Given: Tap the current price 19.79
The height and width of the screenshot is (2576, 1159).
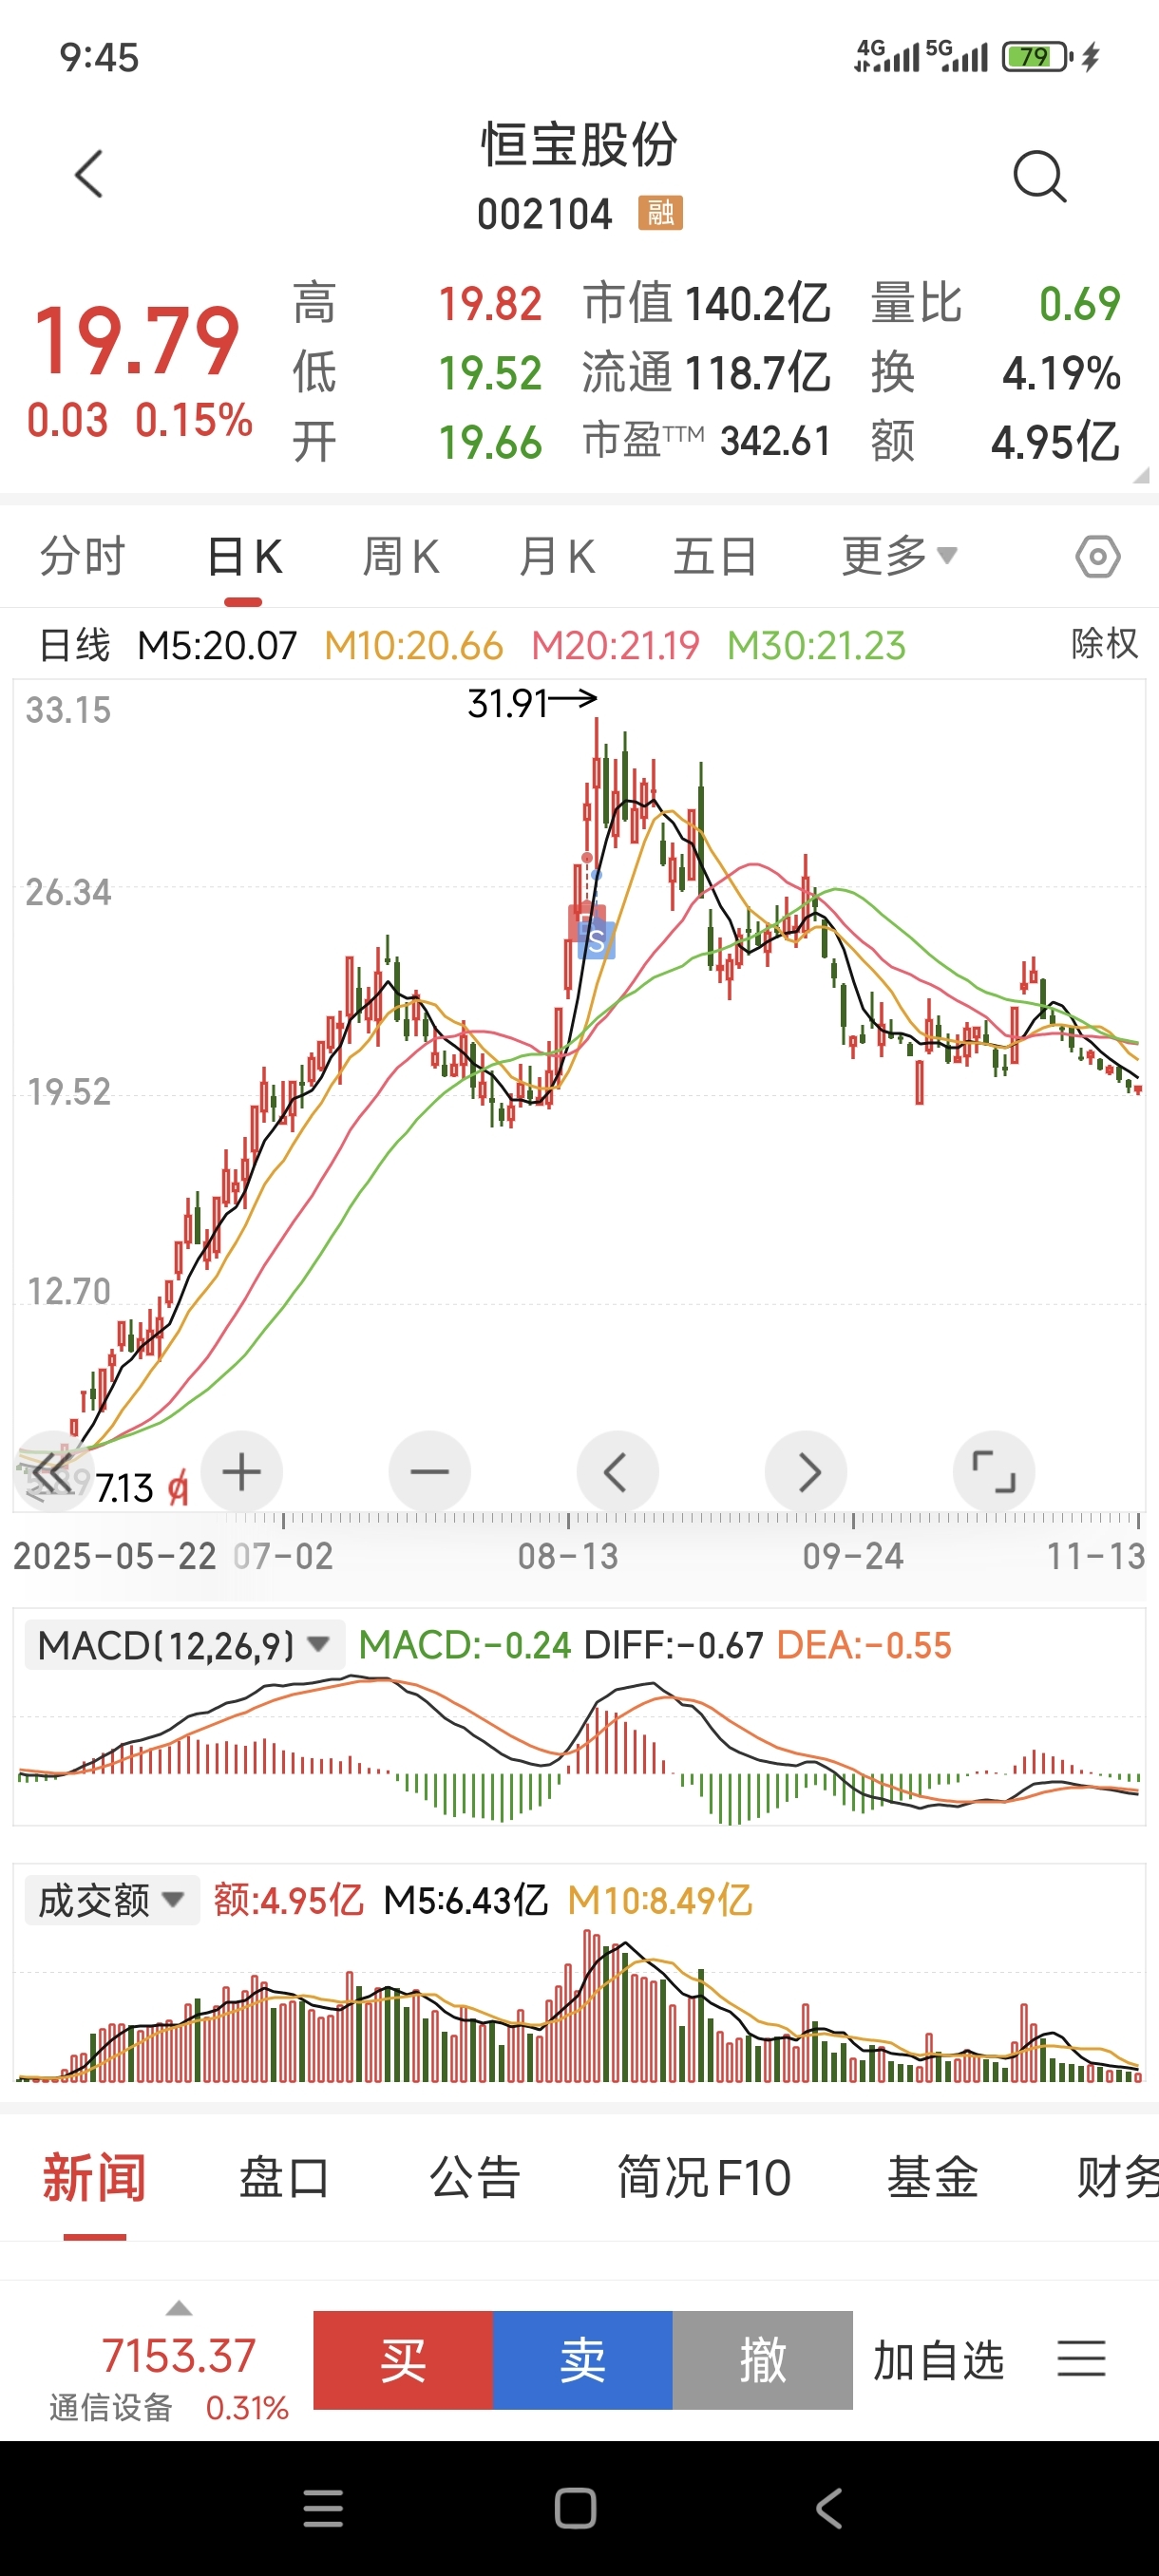Looking at the screenshot, I should pyautogui.click(x=136, y=342).
